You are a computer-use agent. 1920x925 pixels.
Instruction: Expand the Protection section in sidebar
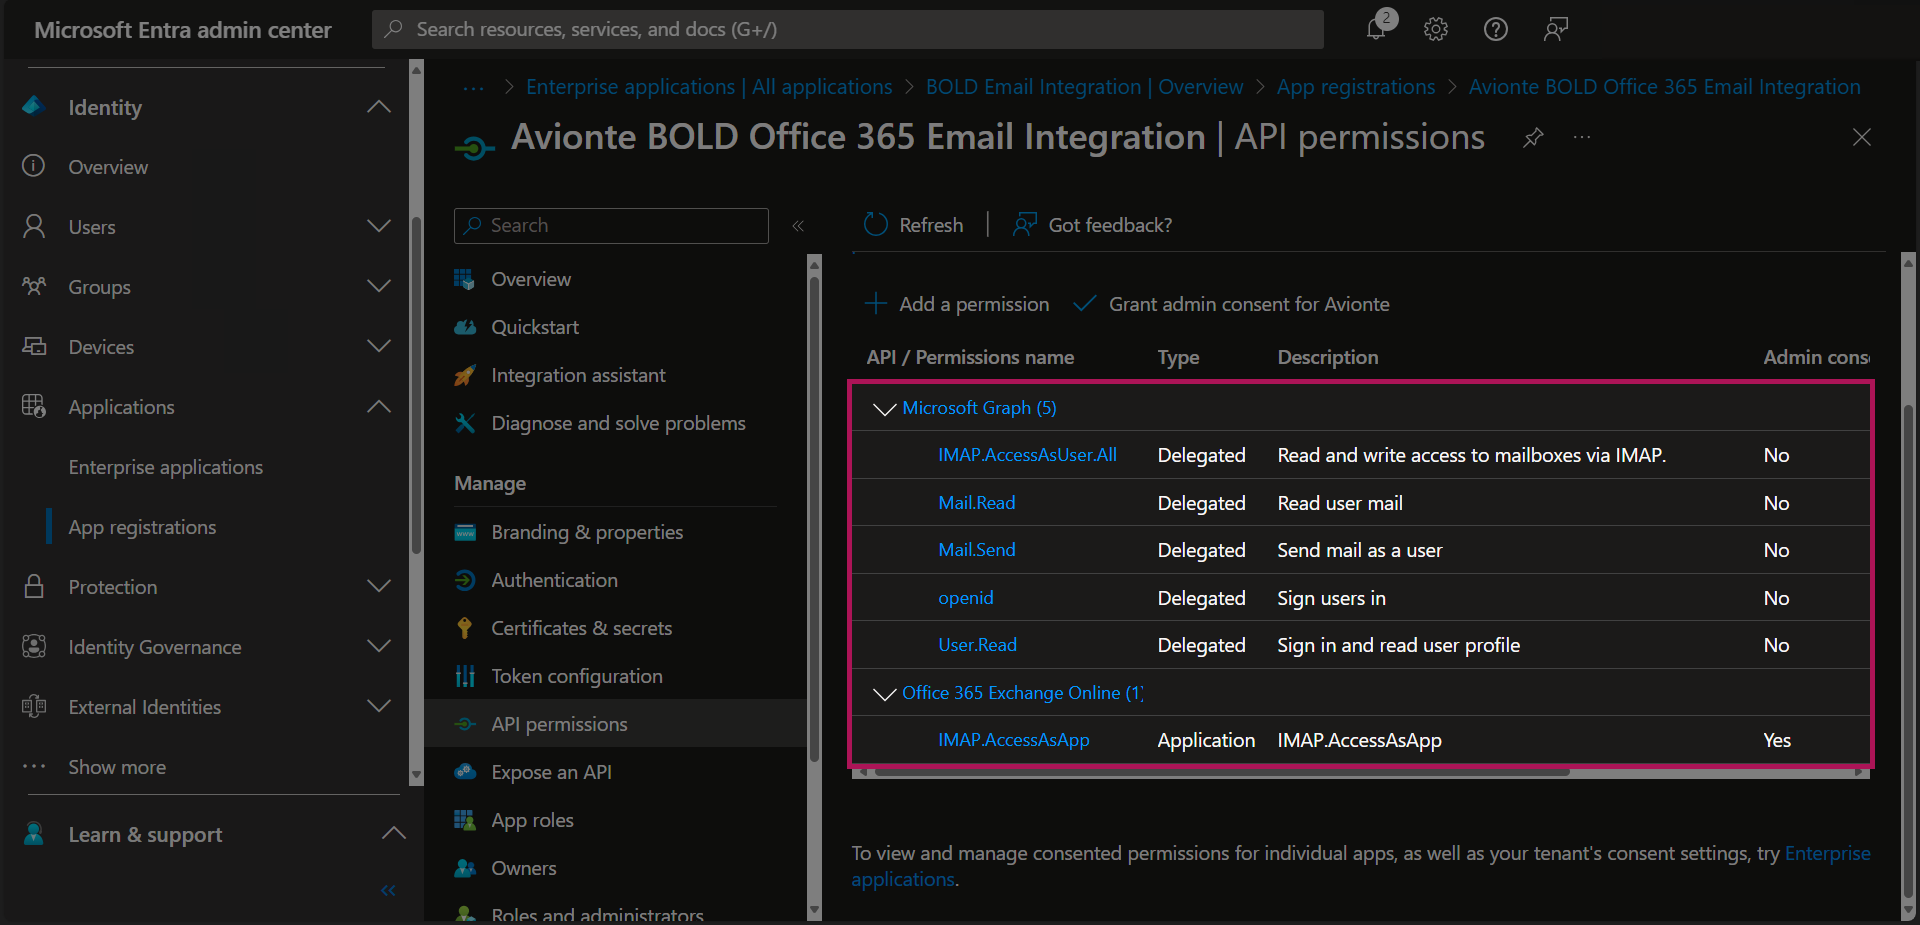coord(378,587)
